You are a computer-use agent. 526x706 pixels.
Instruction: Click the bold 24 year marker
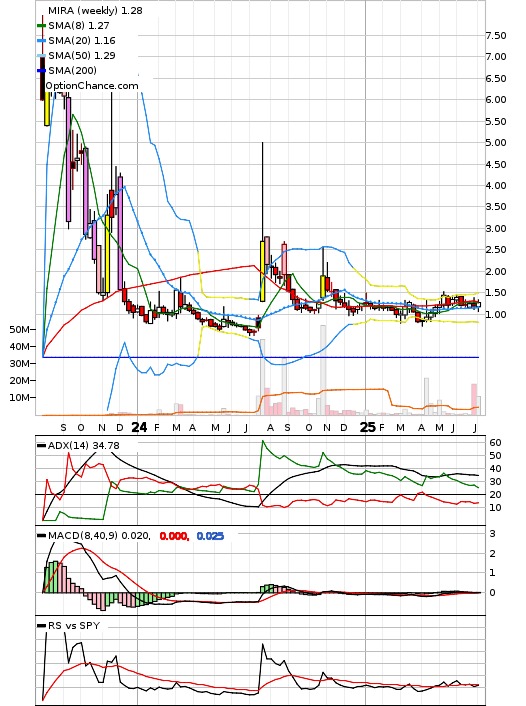(139, 427)
